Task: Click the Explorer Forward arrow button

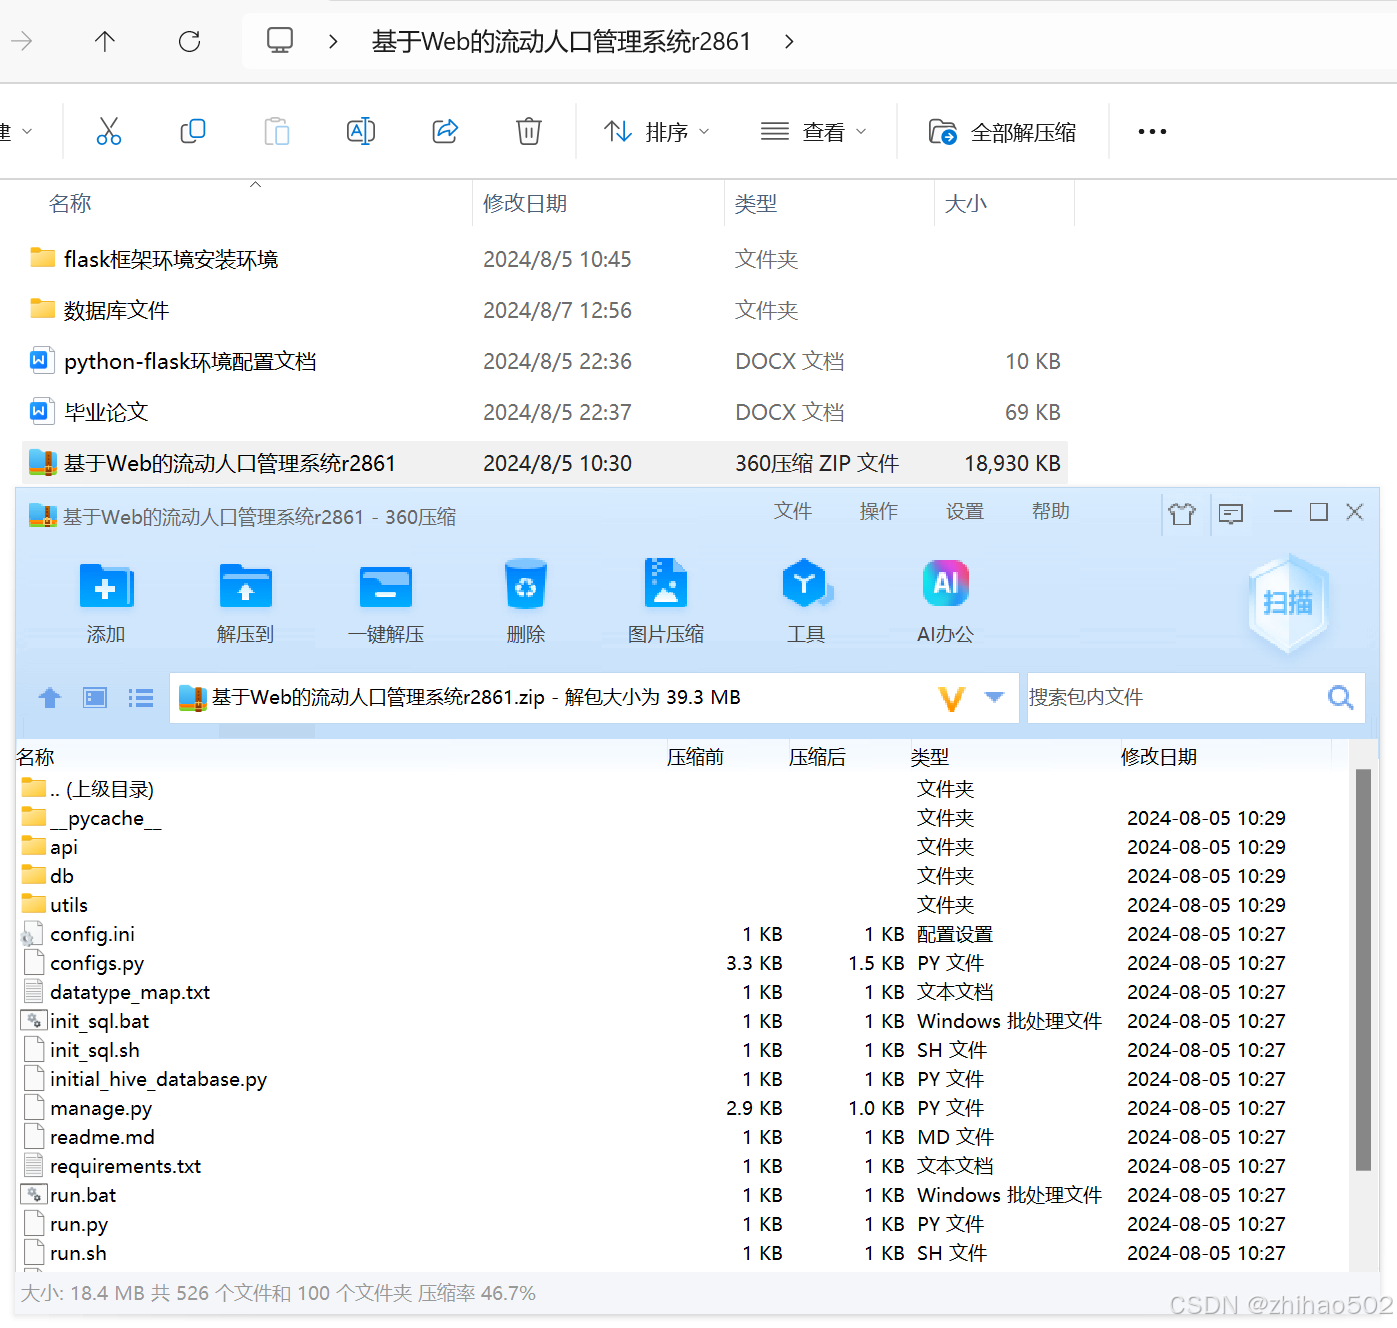Action: 22,41
